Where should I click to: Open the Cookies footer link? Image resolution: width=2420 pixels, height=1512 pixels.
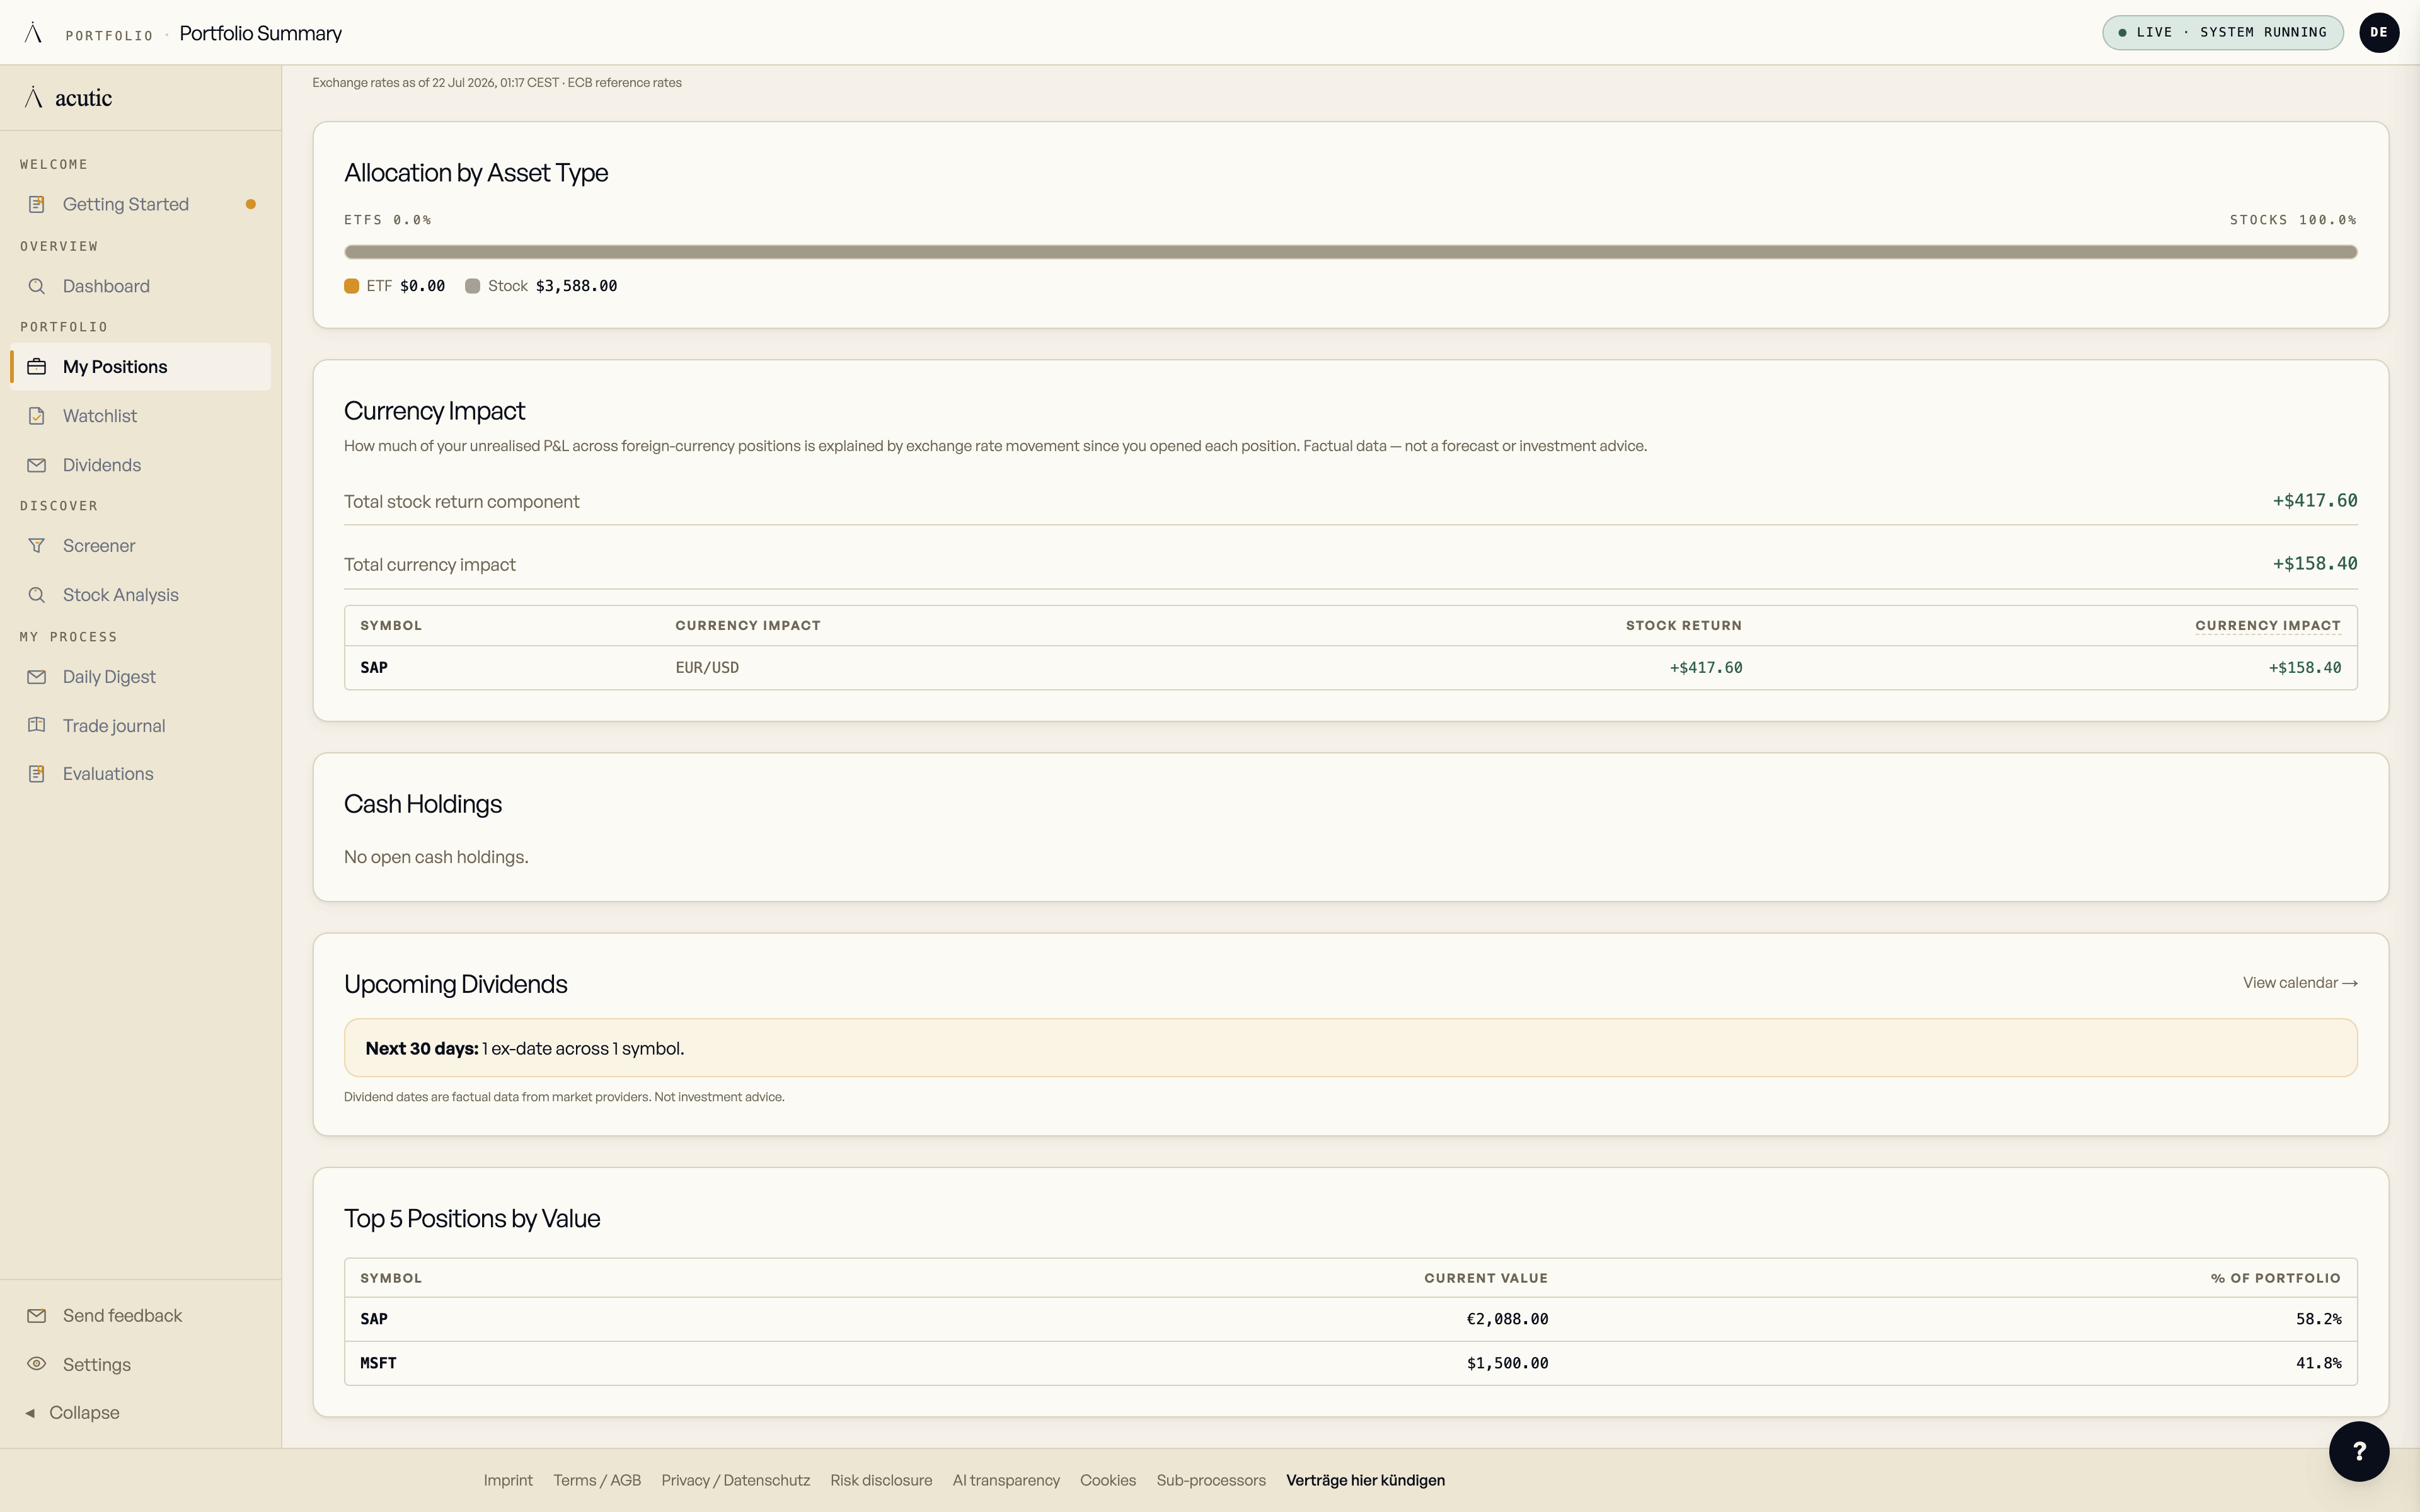pos(1108,1480)
